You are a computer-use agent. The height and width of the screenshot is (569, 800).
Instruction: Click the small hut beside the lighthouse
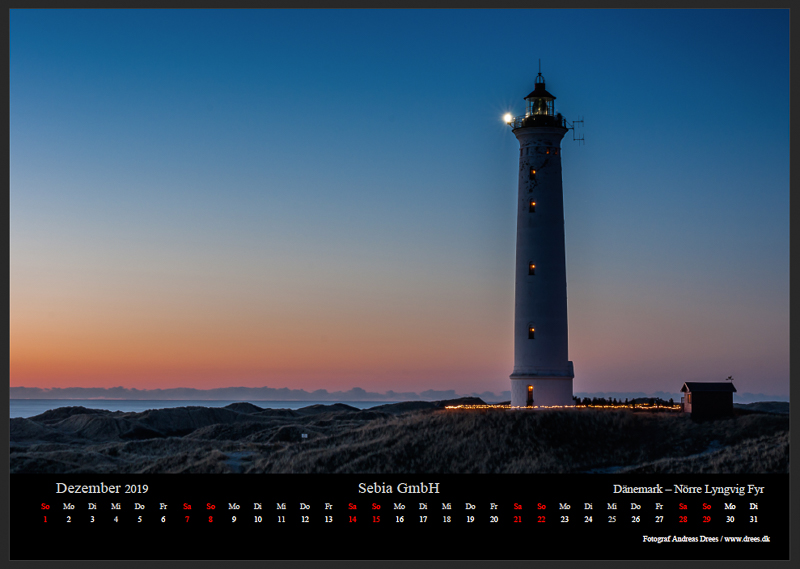[709, 400]
